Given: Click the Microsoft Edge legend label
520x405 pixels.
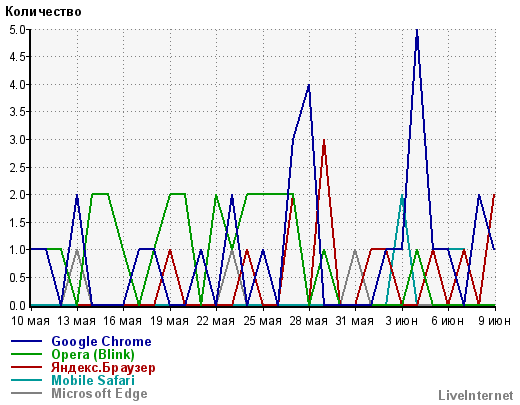Looking at the screenshot, I should [x=99, y=394].
